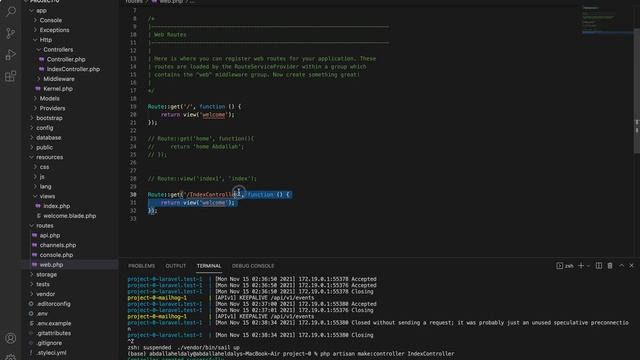Click the PHP icon beside index.php
Screen dimensions: 640x360
38,206
